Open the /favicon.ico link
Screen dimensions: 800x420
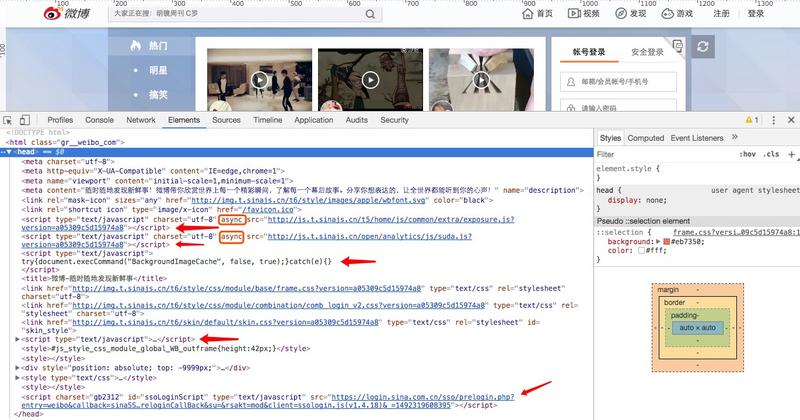(271, 209)
